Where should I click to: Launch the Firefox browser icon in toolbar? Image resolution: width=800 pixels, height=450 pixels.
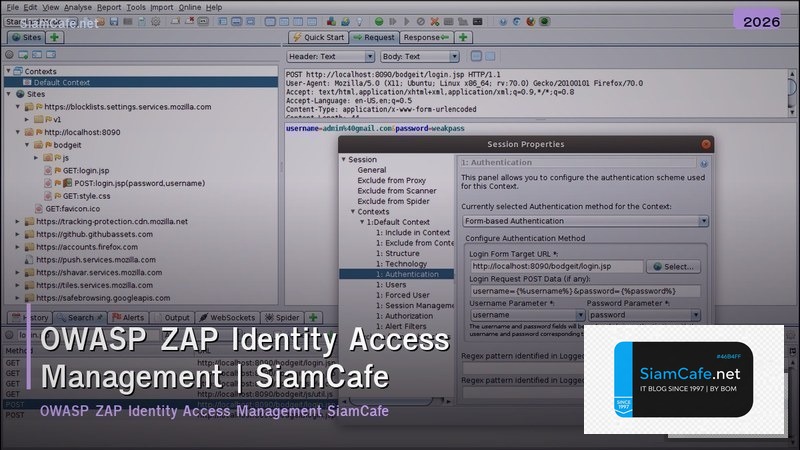(x=531, y=21)
